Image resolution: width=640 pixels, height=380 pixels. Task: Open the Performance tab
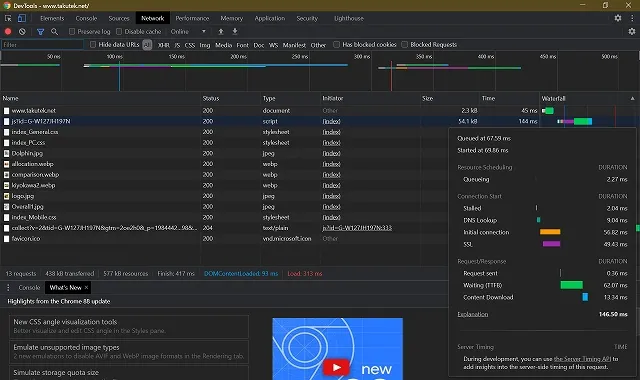(x=192, y=18)
